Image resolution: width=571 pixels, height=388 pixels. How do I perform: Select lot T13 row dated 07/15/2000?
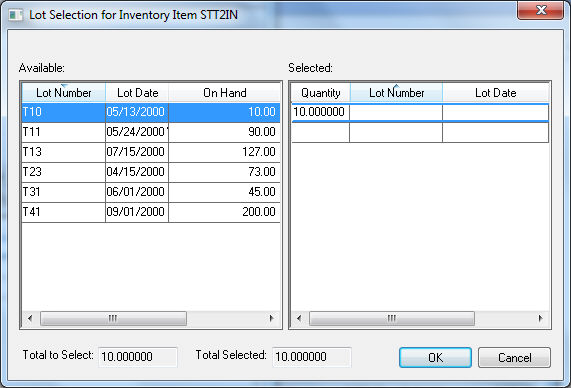click(x=151, y=152)
